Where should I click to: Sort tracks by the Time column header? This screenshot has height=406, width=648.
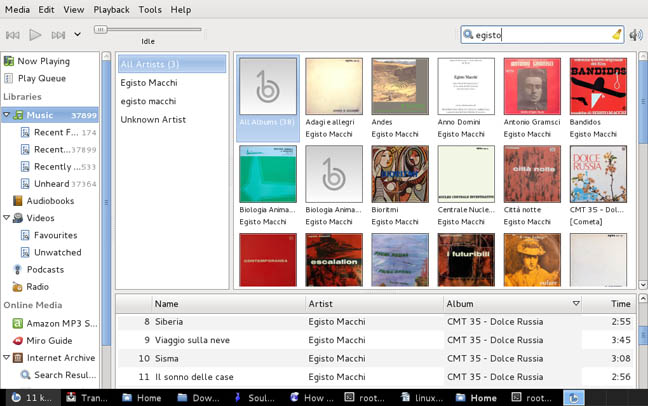pyautogui.click(x=608, y=304)
